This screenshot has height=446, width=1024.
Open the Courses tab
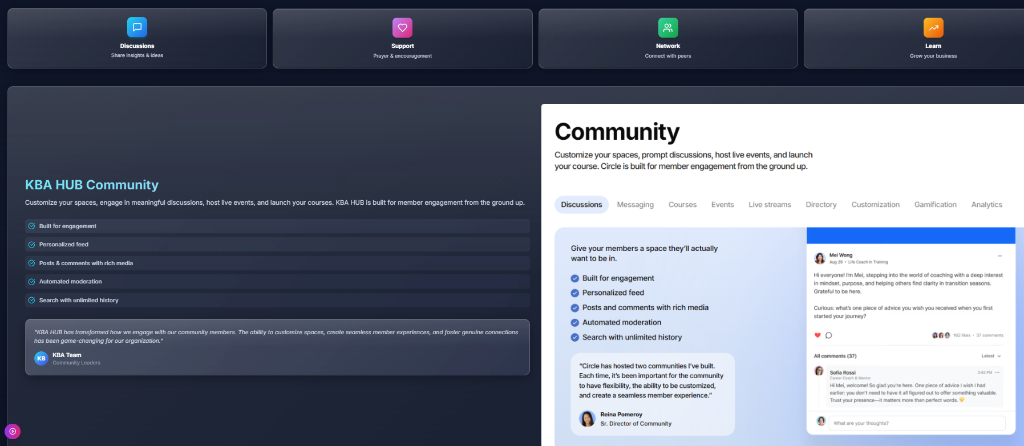click(682, 204)
